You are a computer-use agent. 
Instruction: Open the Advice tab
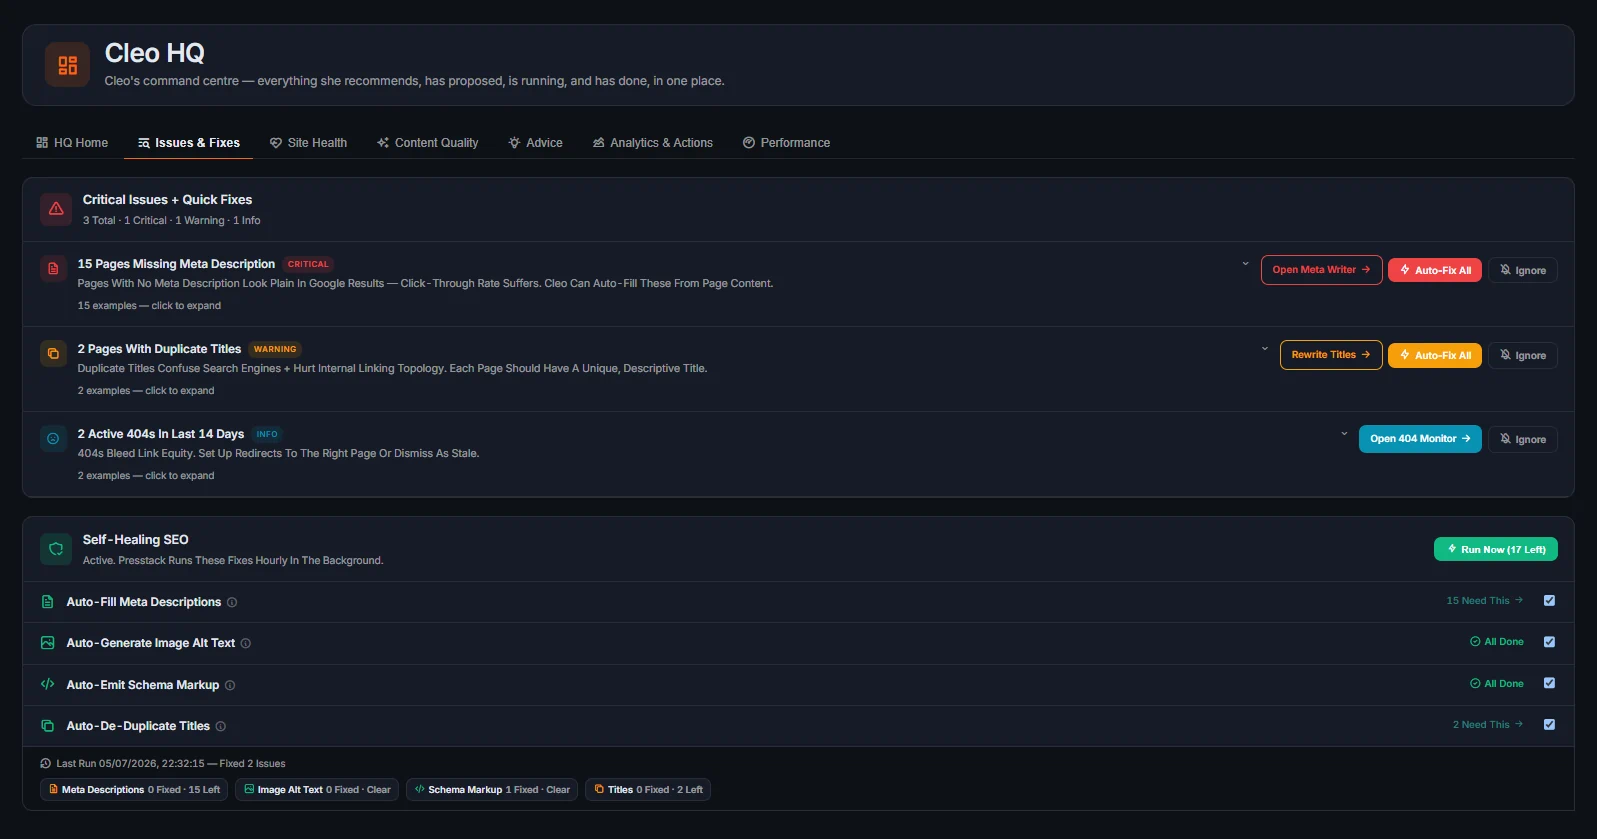535,143
